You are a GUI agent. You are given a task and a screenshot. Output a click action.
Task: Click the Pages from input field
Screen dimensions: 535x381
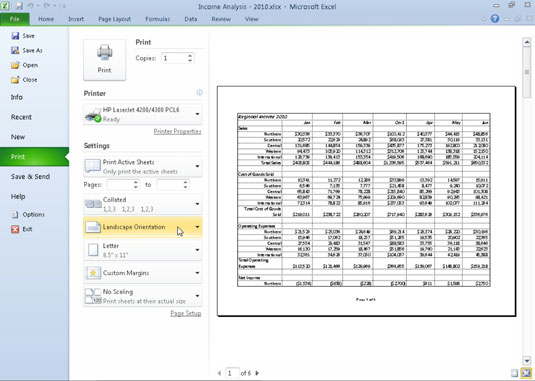(119, 185)
